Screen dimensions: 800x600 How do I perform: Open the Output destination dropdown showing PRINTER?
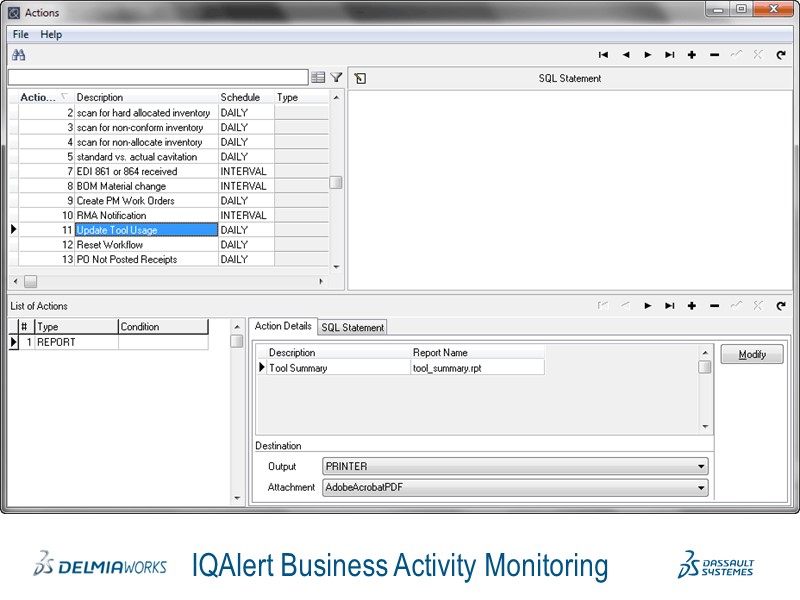[x=700, y=466]
